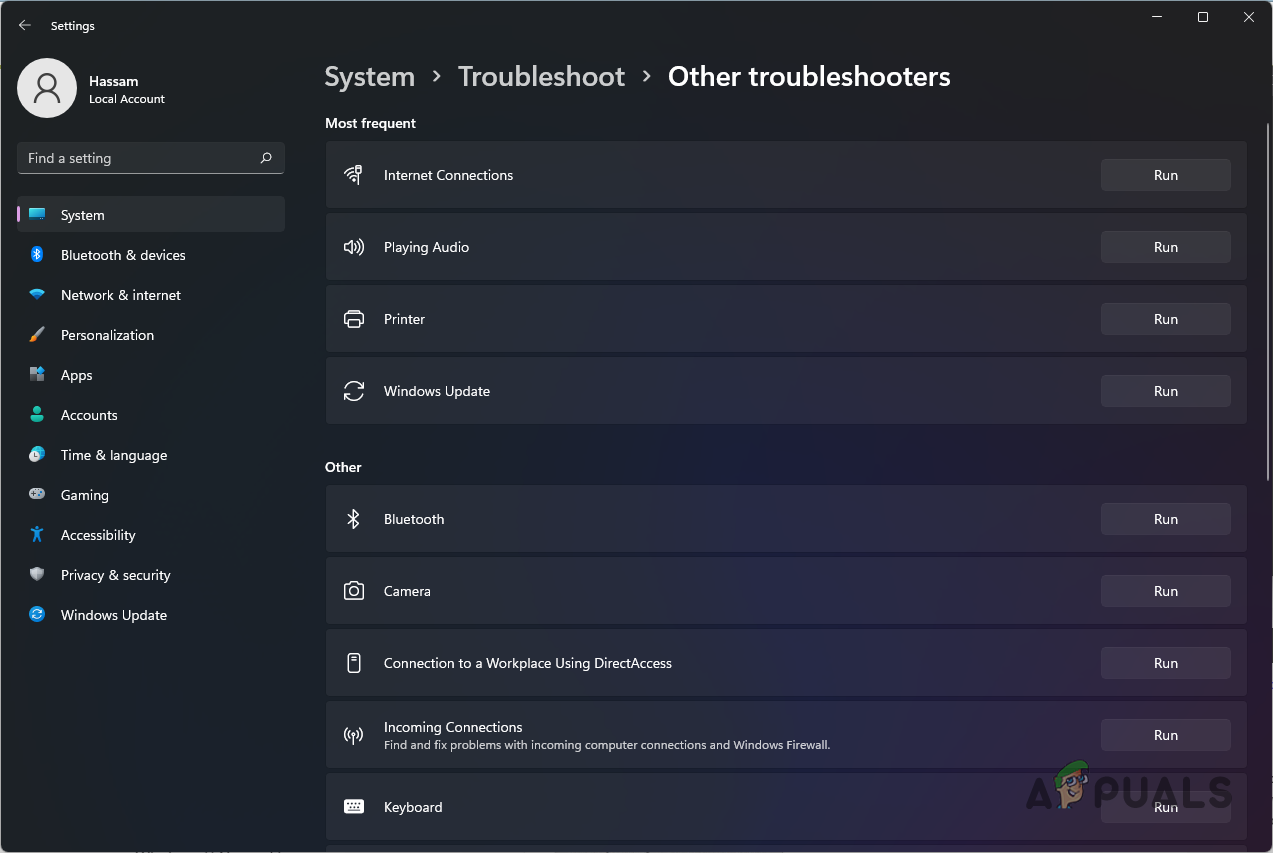Navigate to Troubleshoot breadcrumb
This screenshot has height=853, width=1273.
click(x=541, y=77)
